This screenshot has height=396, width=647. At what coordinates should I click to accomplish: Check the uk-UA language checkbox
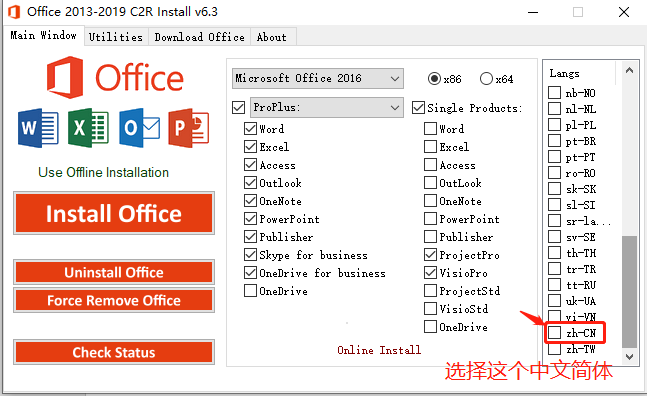click(x=555, y=301)
